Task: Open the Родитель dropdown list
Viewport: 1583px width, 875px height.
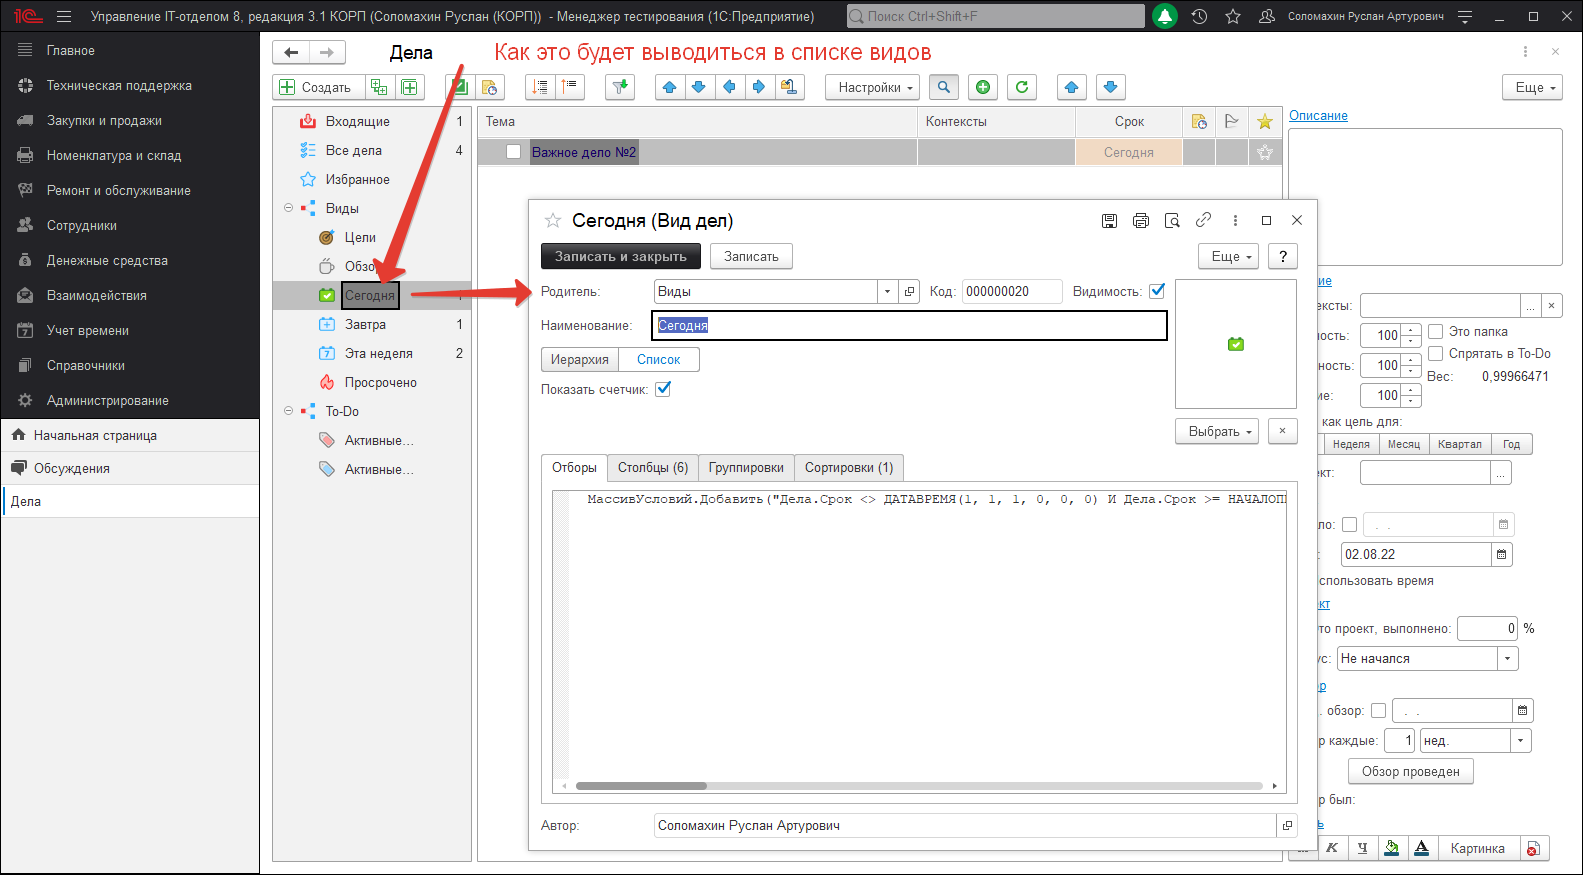Action: [x=887, y=291]
